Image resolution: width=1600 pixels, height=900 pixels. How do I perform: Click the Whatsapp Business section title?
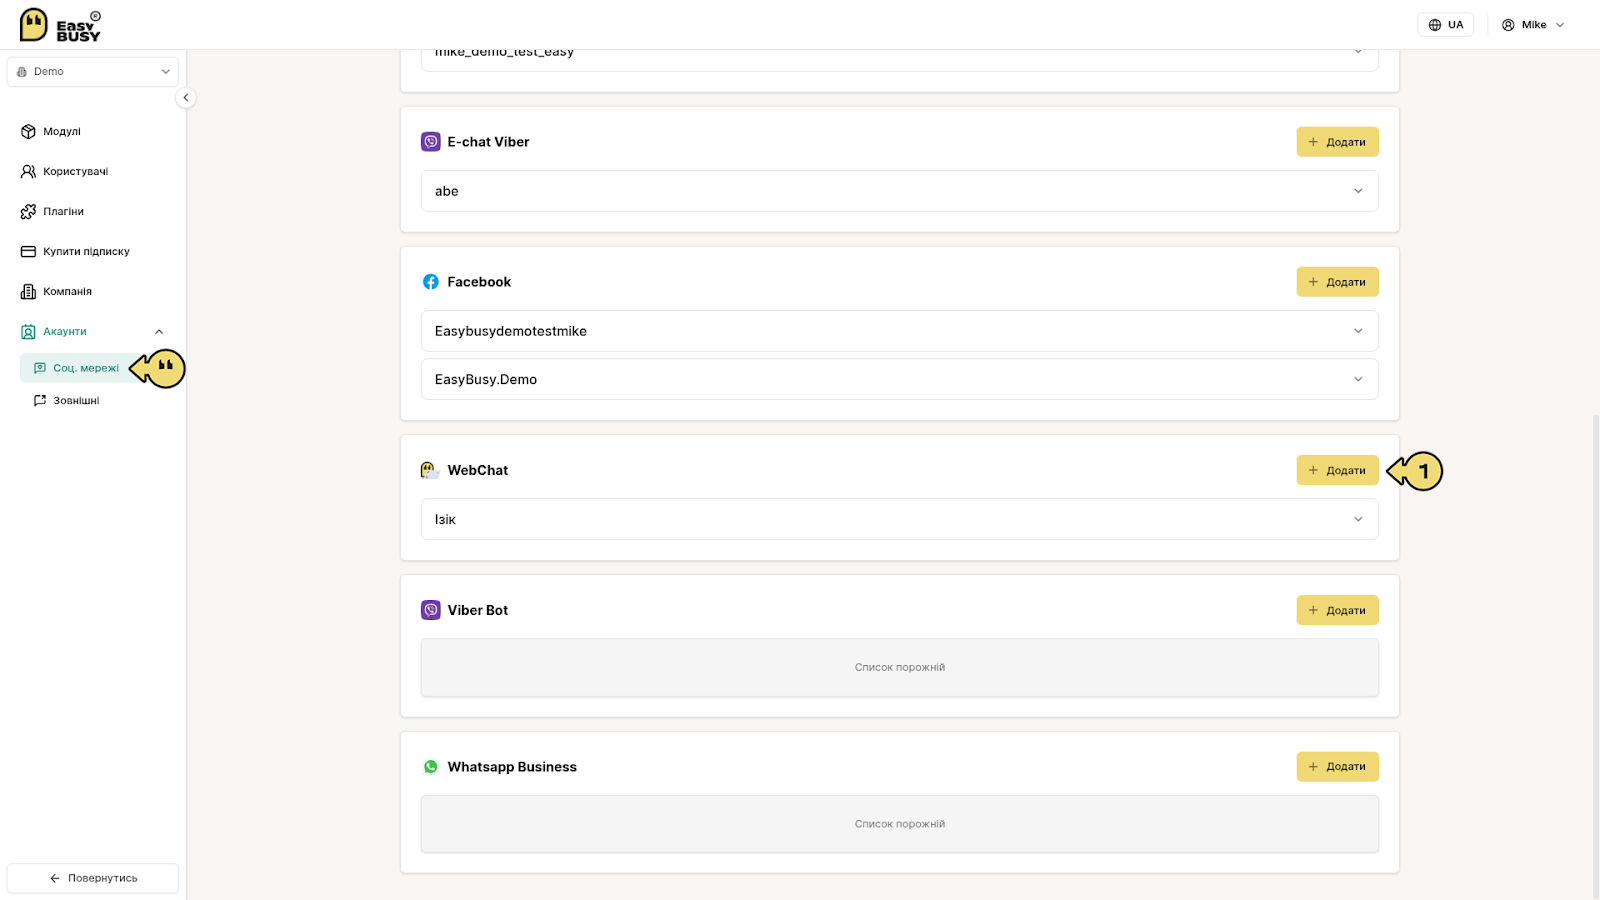[512, 767]
